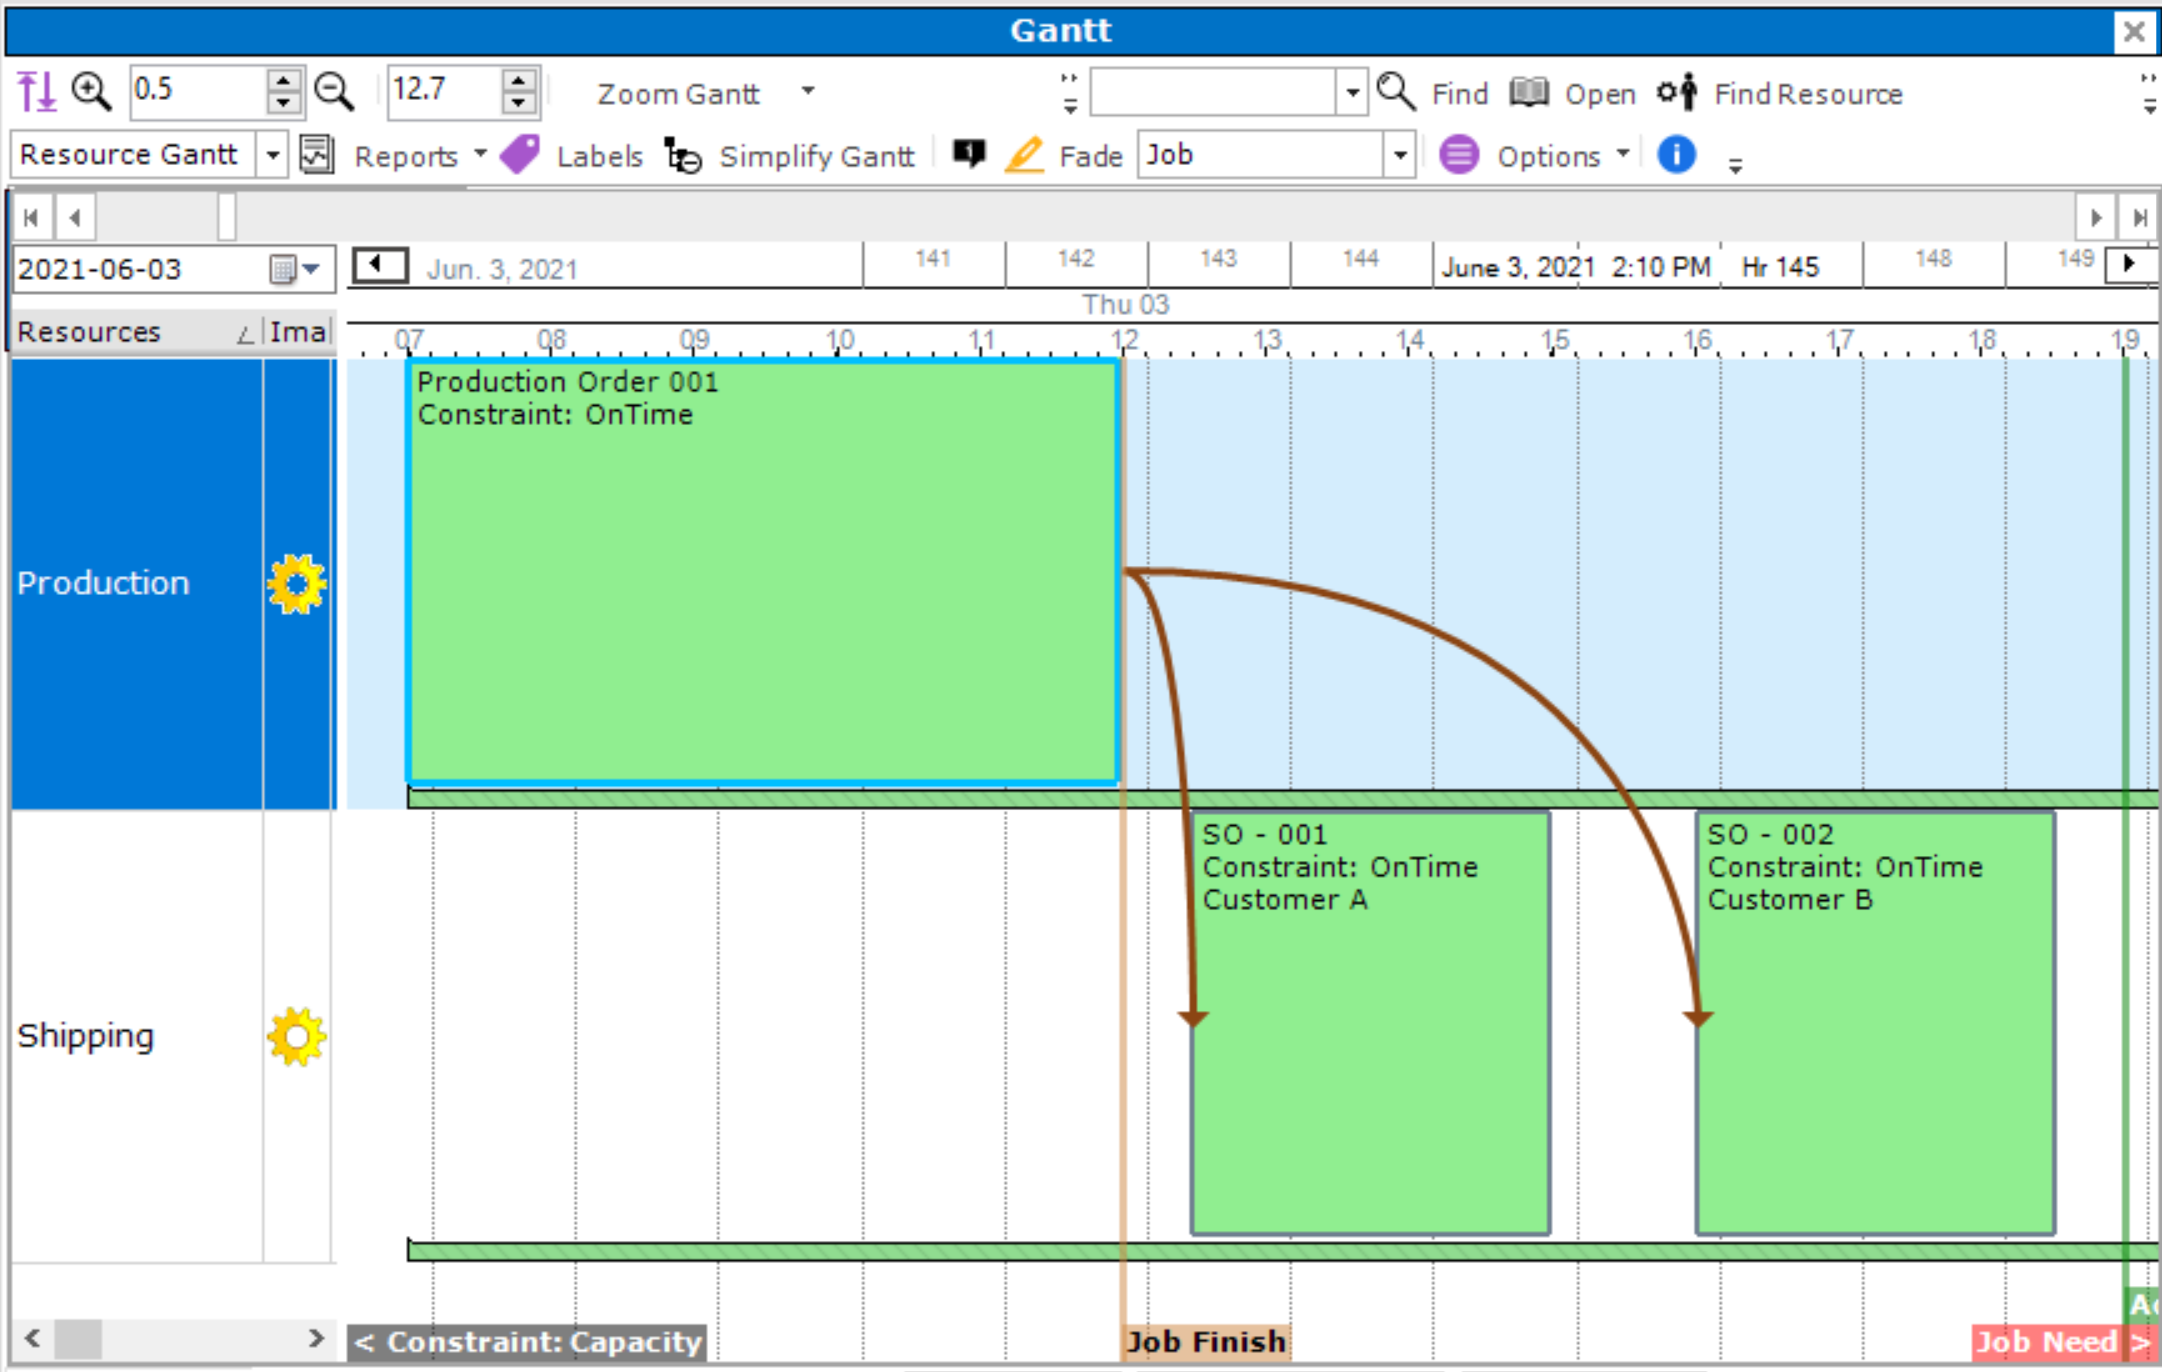Click the blue info icon
Image resolution: width=2162 pixels, height=1372 pixels.
[x=1677, y=154]
